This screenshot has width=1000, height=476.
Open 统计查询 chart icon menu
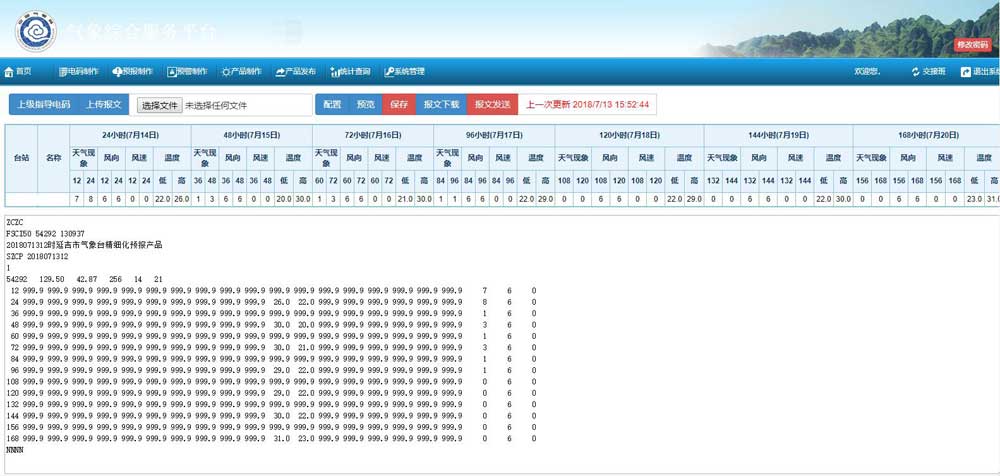pos(334,72)
